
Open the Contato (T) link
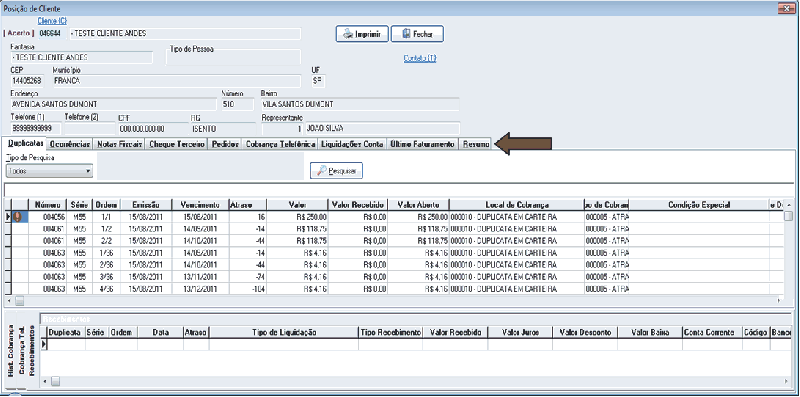tap(420, 59)
